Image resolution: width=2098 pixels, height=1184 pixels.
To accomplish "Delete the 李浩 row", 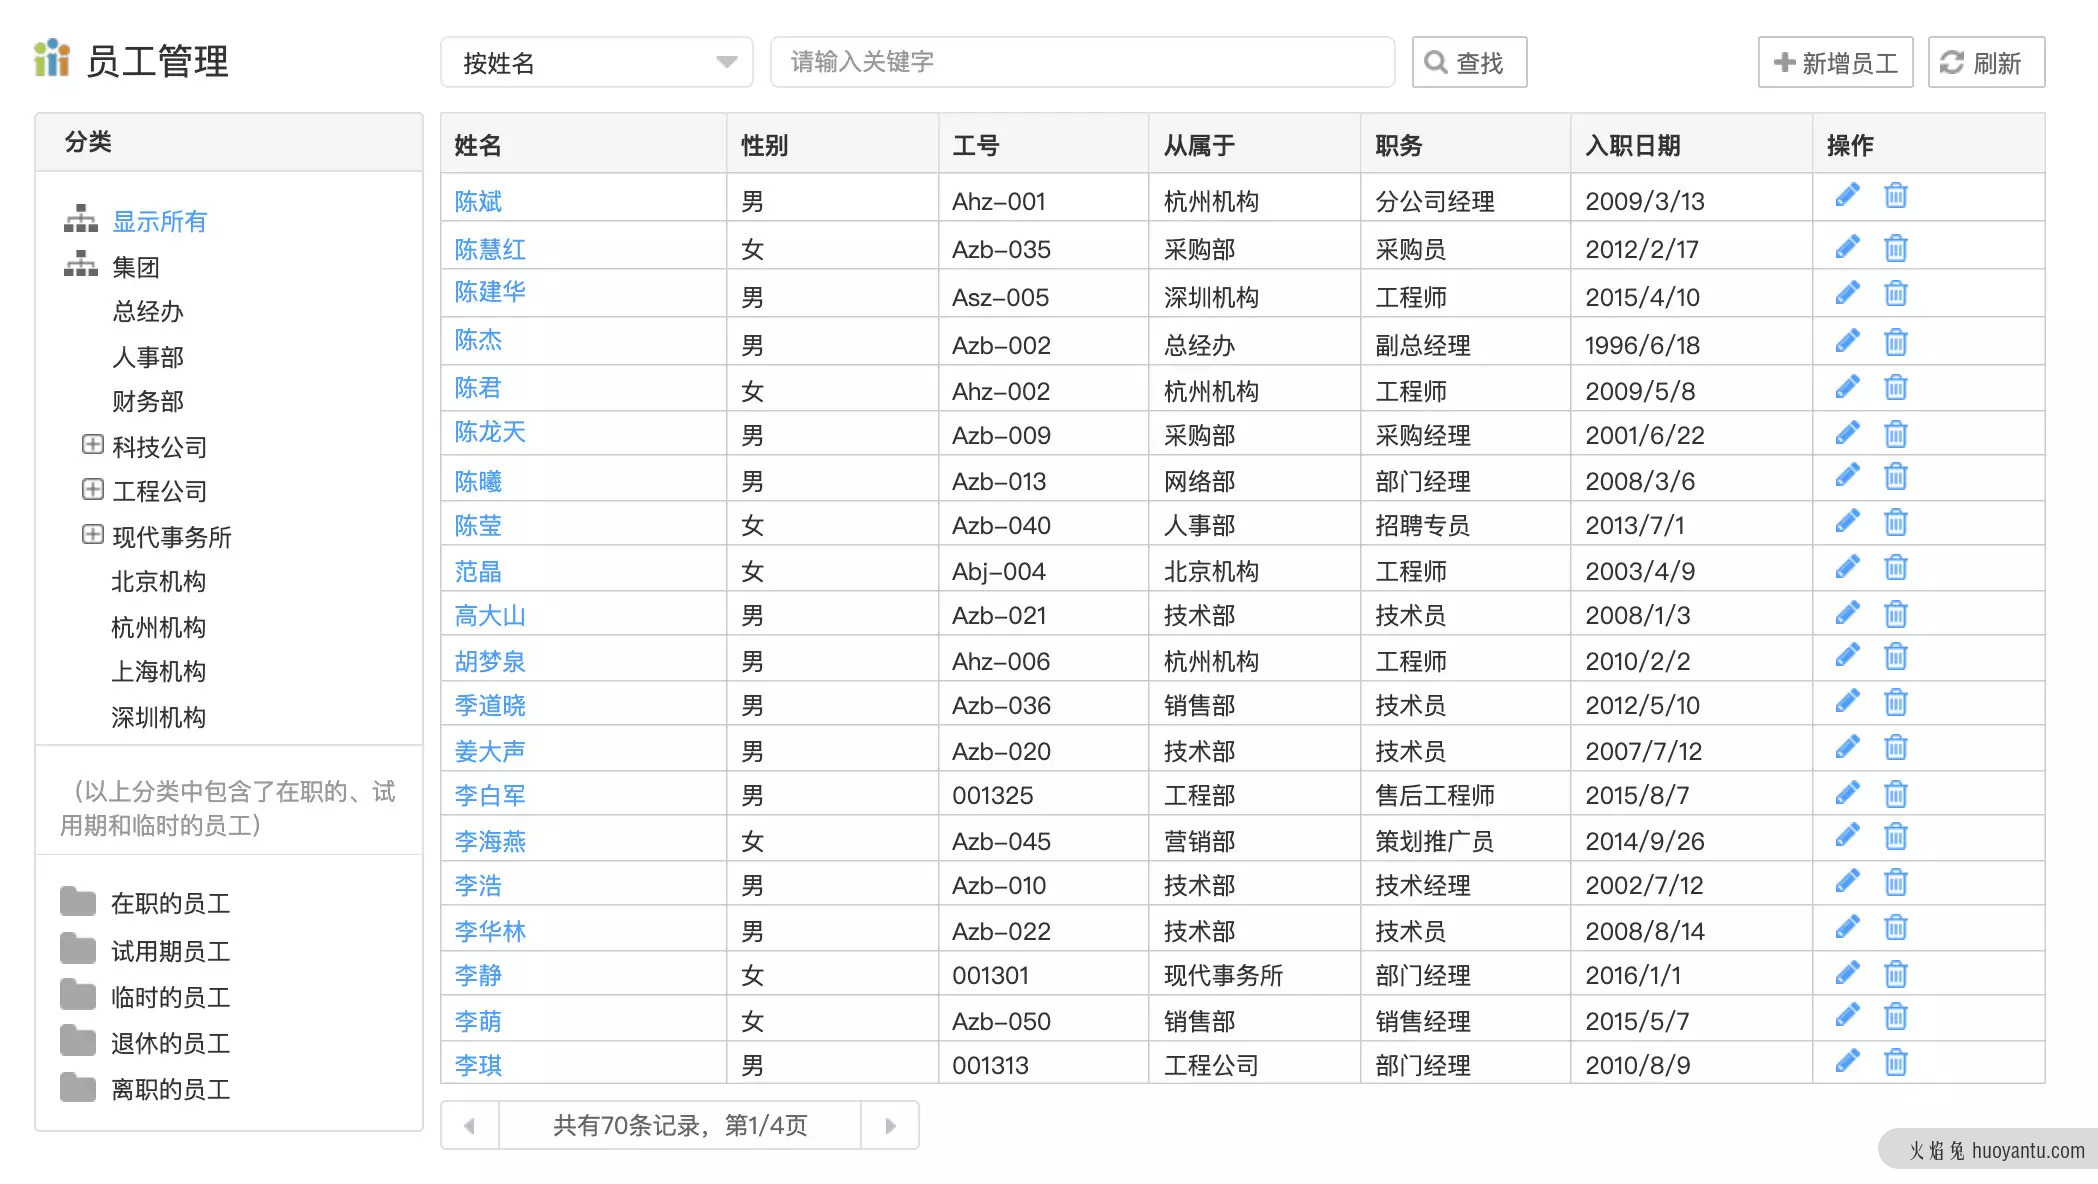I will coord(1895,881).
